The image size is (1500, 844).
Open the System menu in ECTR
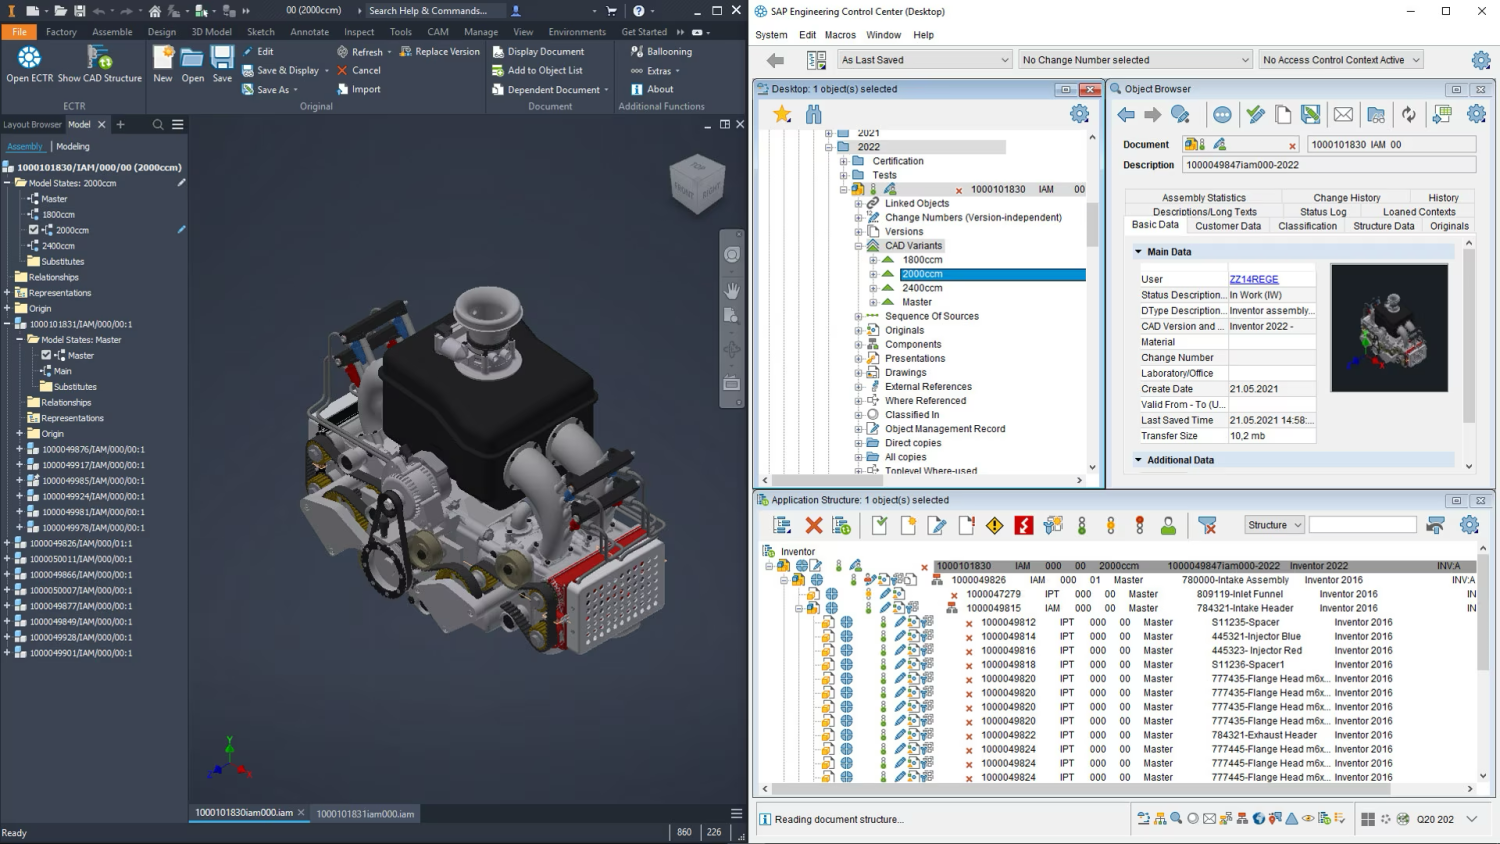click(x=771, y=35)
